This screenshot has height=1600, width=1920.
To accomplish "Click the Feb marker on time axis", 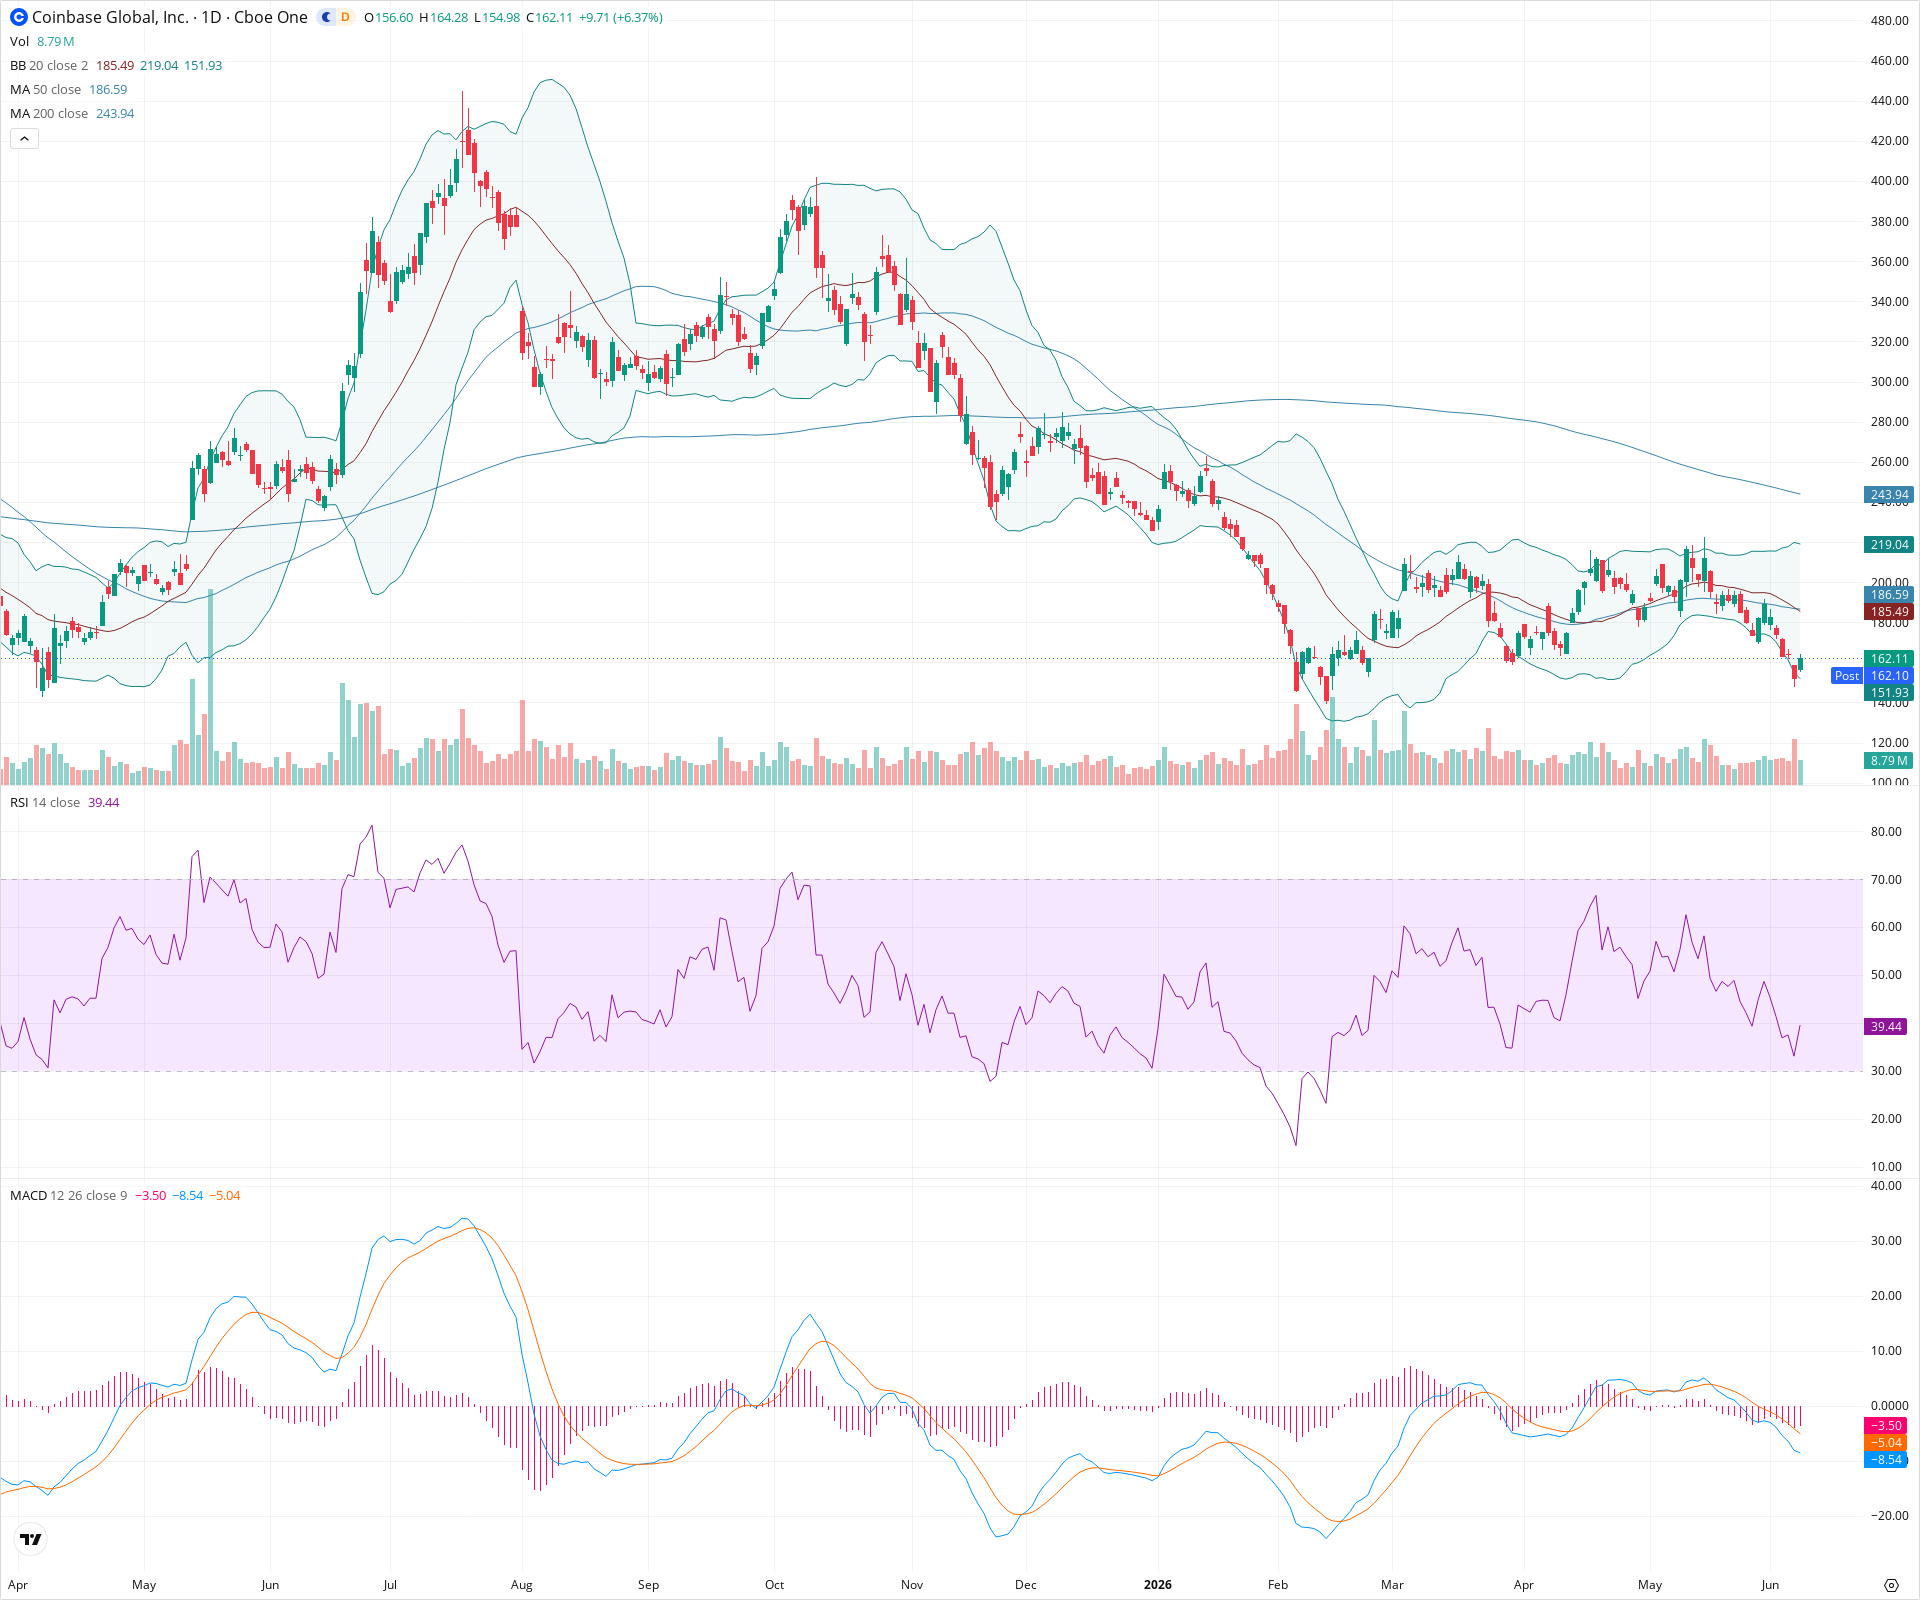I will coord(1278,1585).
